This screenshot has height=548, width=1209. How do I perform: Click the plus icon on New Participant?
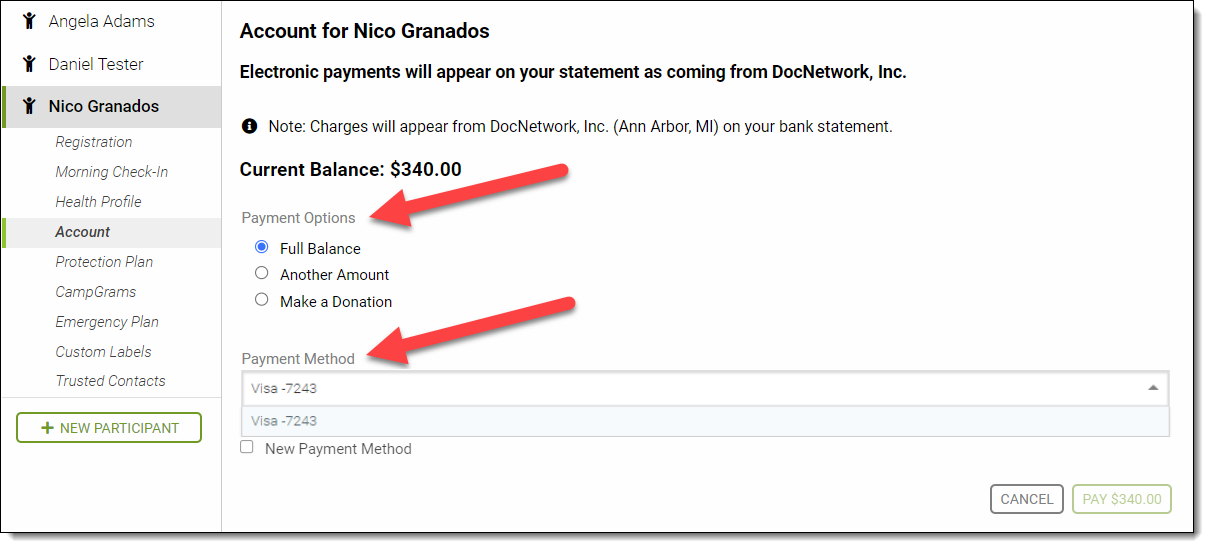click(47, 428)
